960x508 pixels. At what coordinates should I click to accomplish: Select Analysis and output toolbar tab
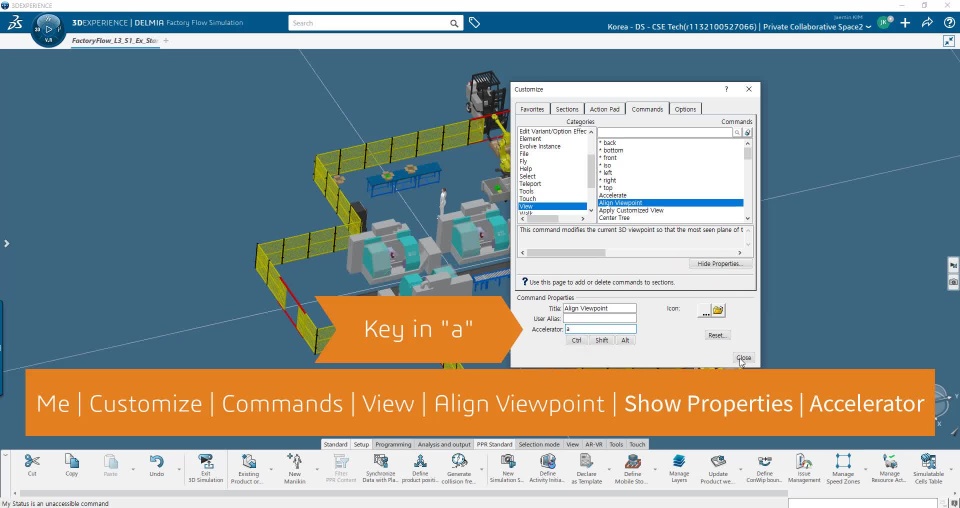coord(444,444)
